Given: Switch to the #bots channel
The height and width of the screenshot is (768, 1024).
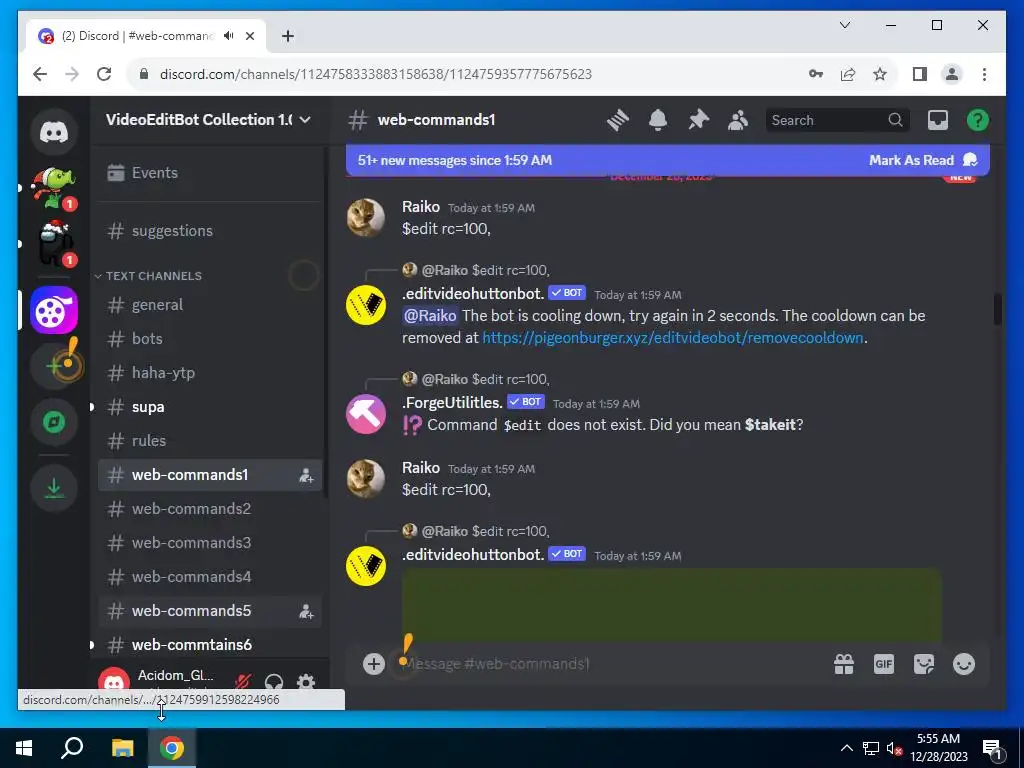Looking at the screenshot, I should pyautogui.click(x=209, y=339).
